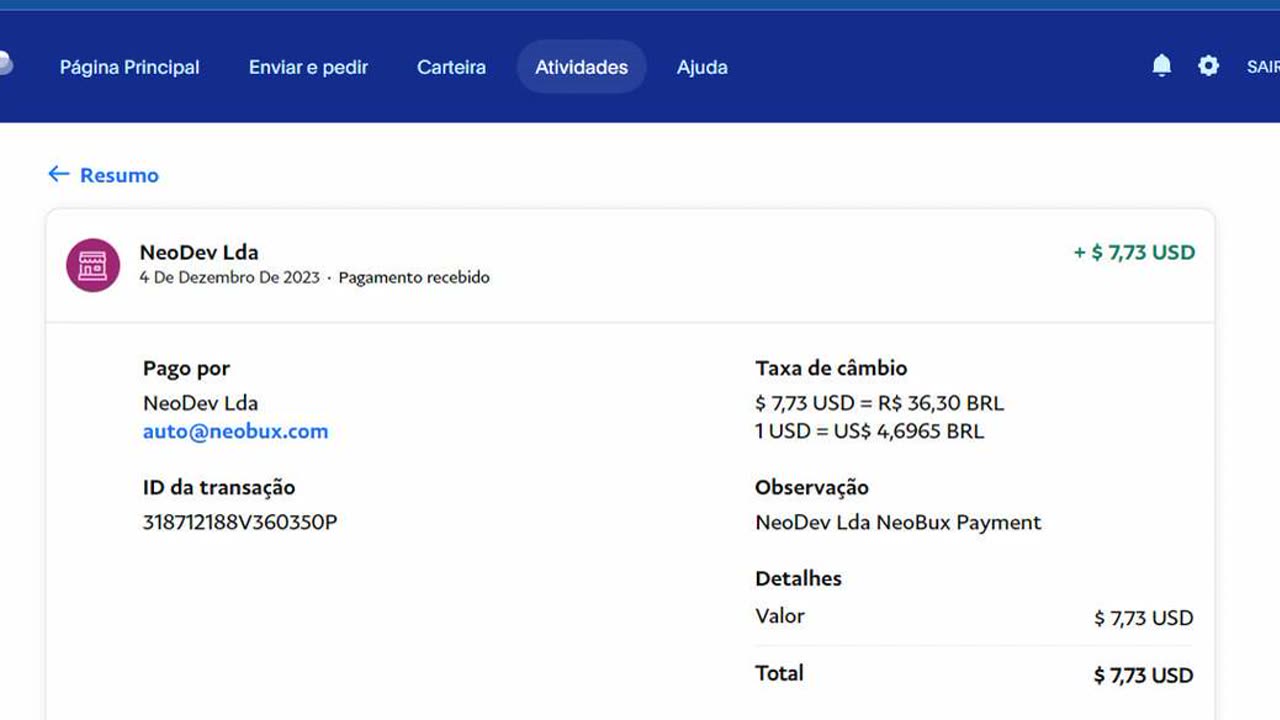This screenshot has height=720, width=1280.
Task: Click the Pago por heading
Action: click(x=187, y=368)
